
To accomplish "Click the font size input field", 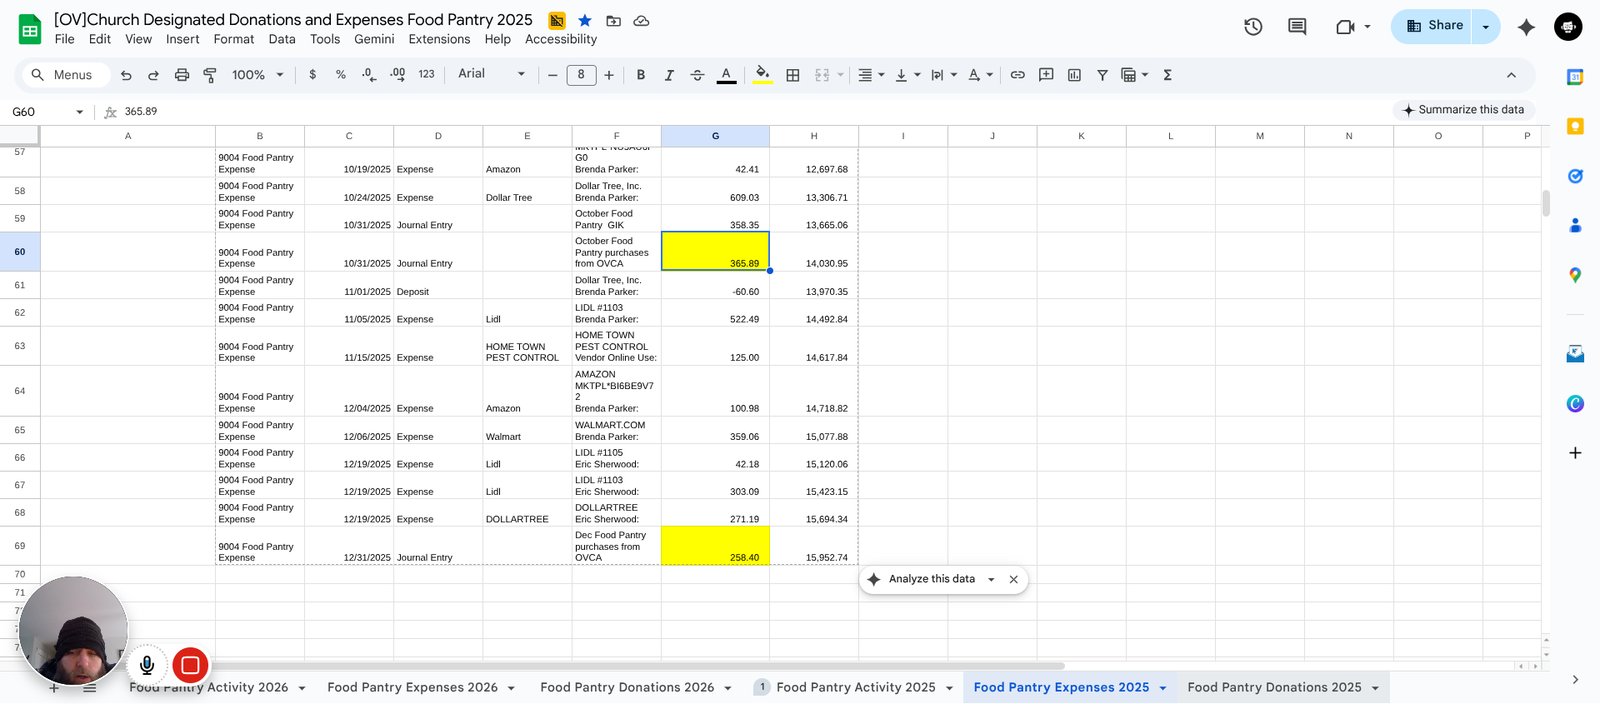I will point(581,75).
